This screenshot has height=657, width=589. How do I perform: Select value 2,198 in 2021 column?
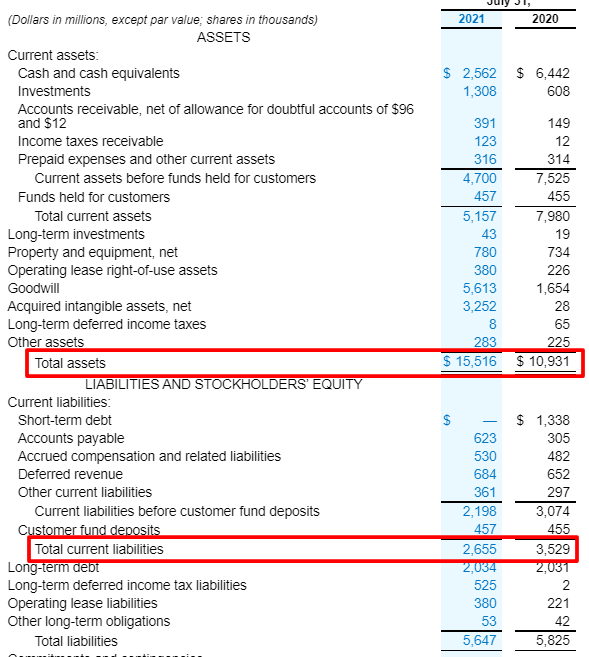(x=479, y=512)
